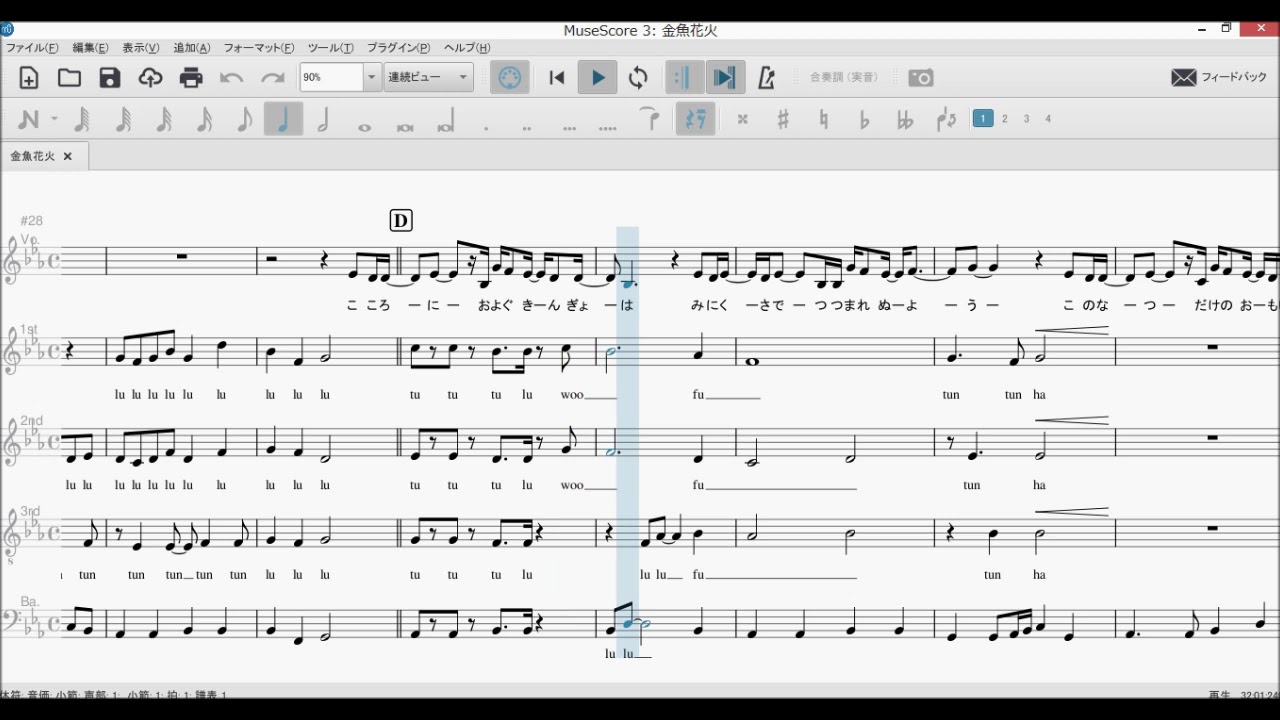
Task: Toggle 合奏調(実音) concert pitch
Action: [x=844, y=78]
